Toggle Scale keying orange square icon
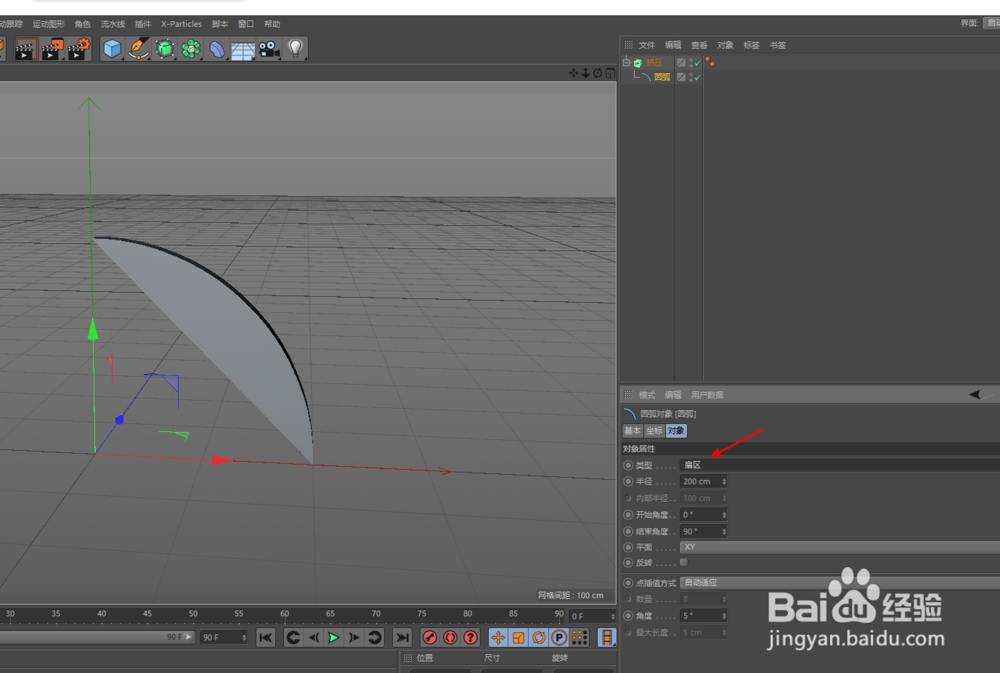 (x=518, y=637)
